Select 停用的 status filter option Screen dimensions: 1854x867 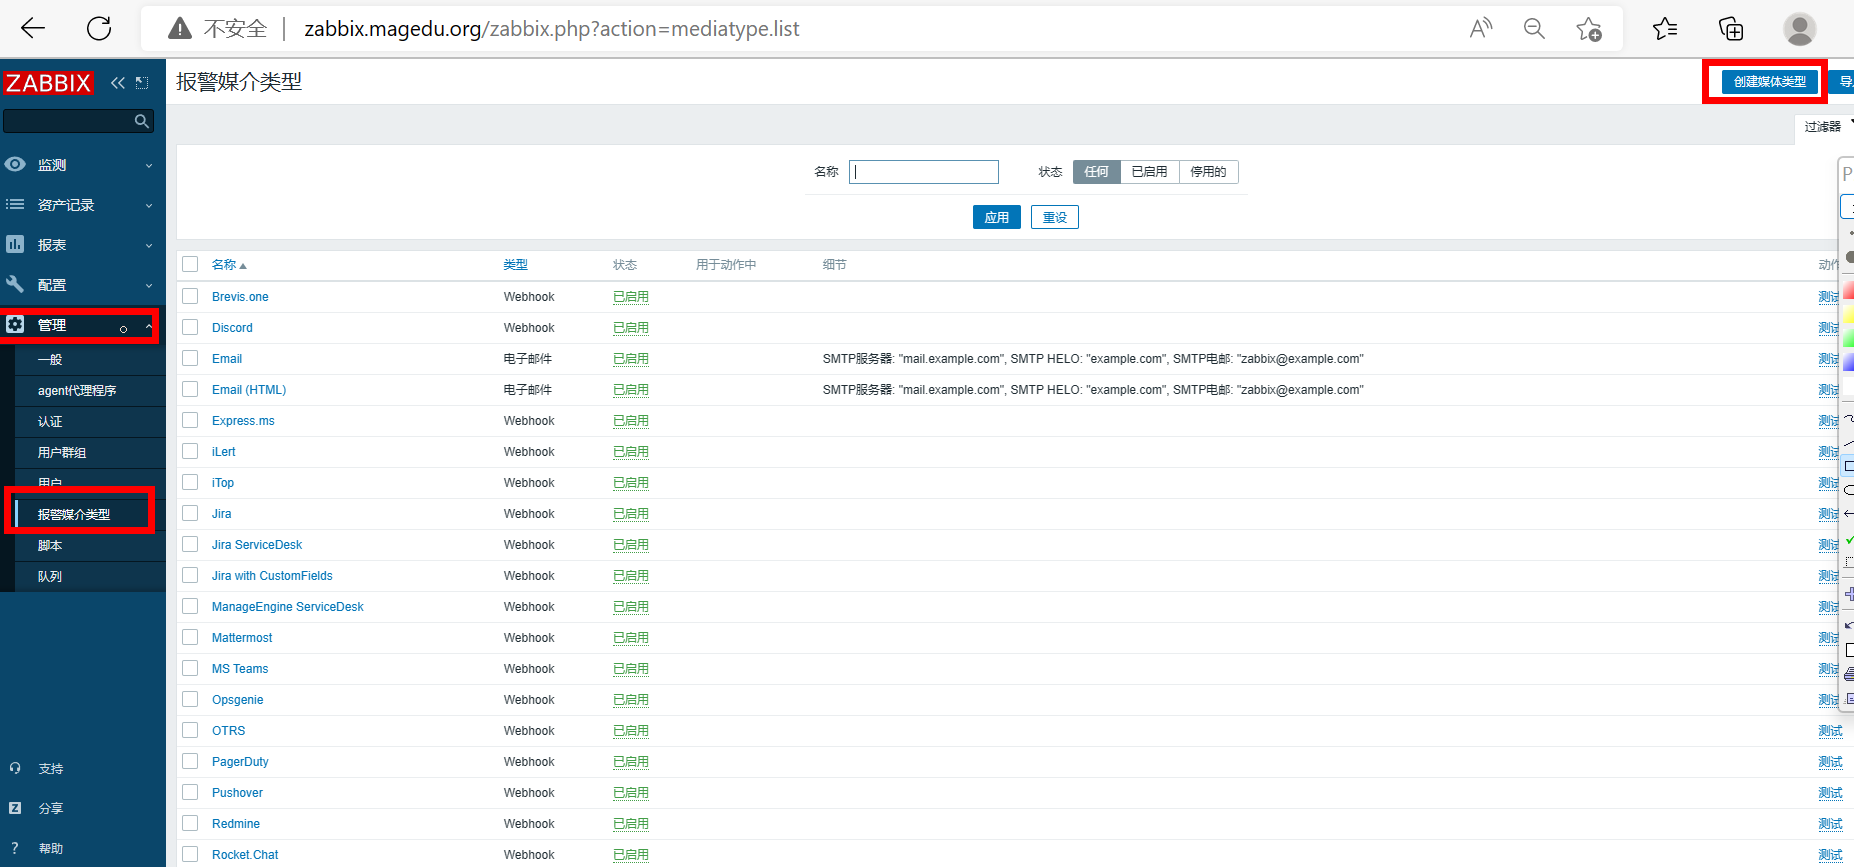(x=1209, y=172)
